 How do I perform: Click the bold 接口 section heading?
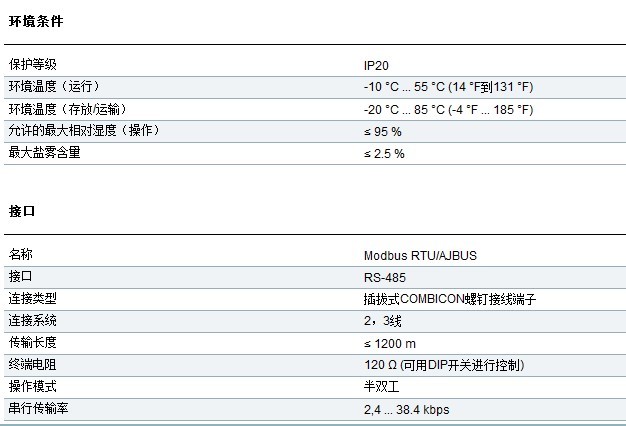[22, 211]
